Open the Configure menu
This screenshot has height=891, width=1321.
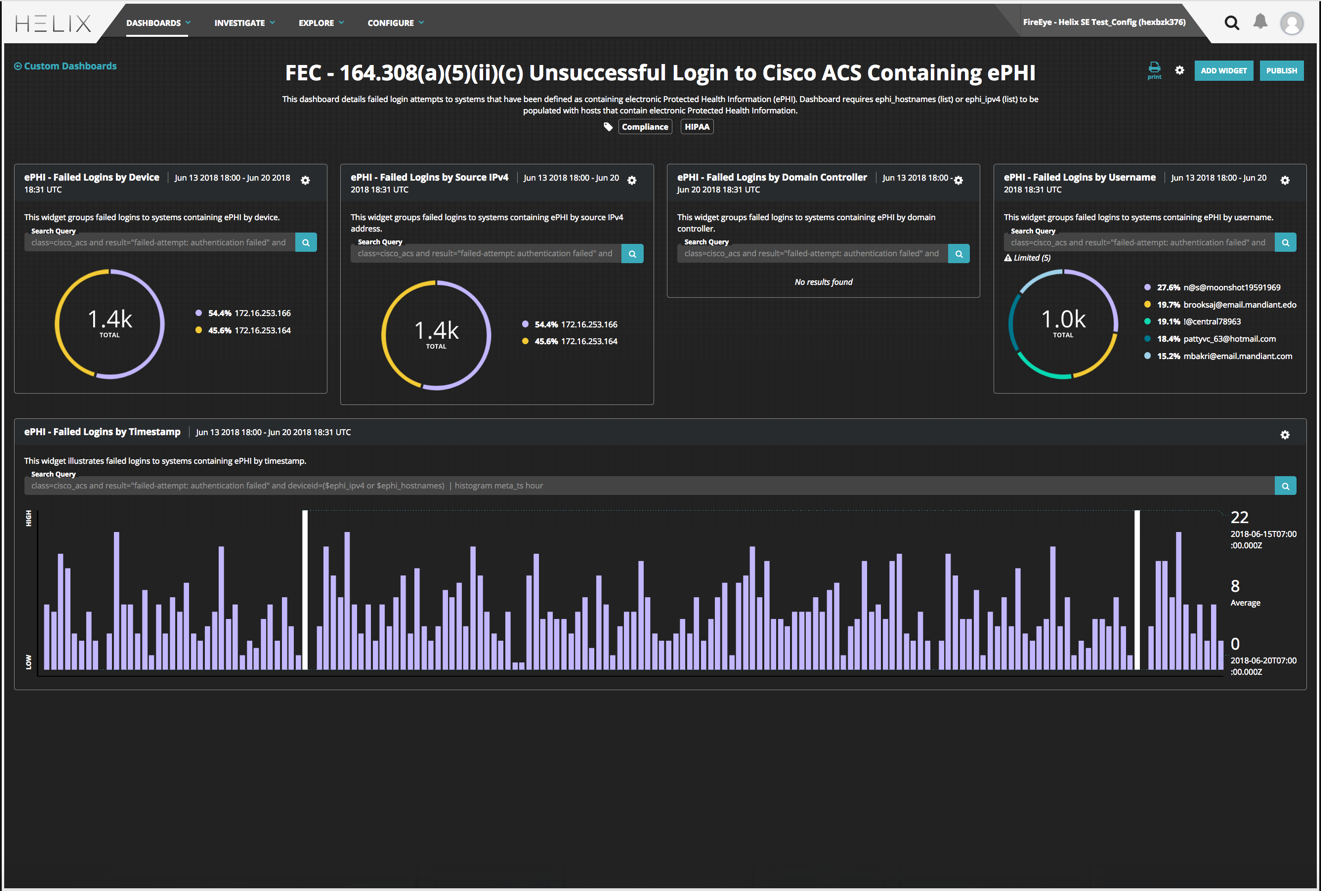coord(396,23)
